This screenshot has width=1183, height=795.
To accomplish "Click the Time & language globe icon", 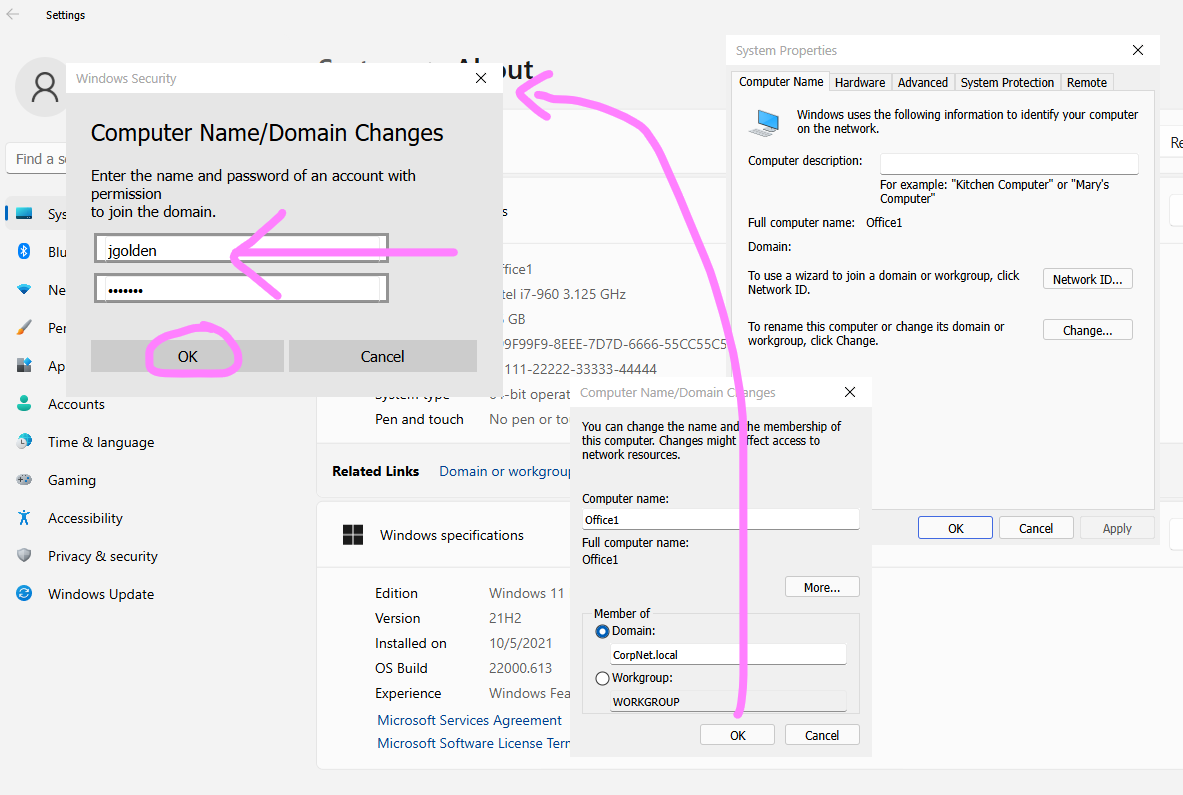I will click(24, 441).
